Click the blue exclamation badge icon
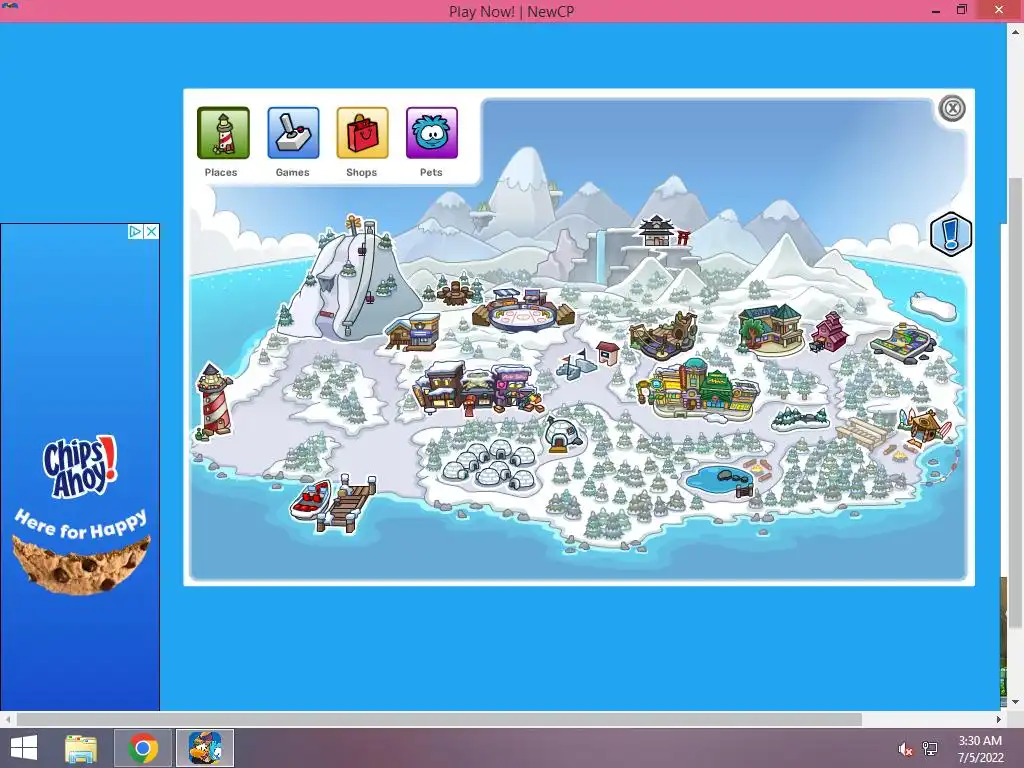The width and height of the screenshot is (1024, 768). click(x=951, y=234)
